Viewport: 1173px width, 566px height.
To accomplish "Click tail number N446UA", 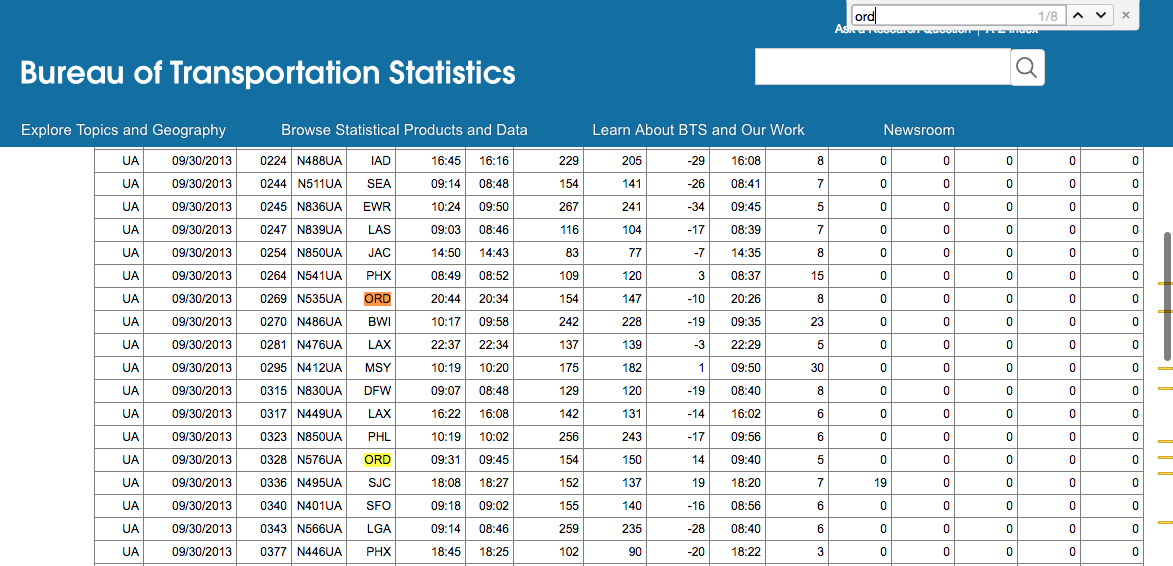I will tap(319, 552).
